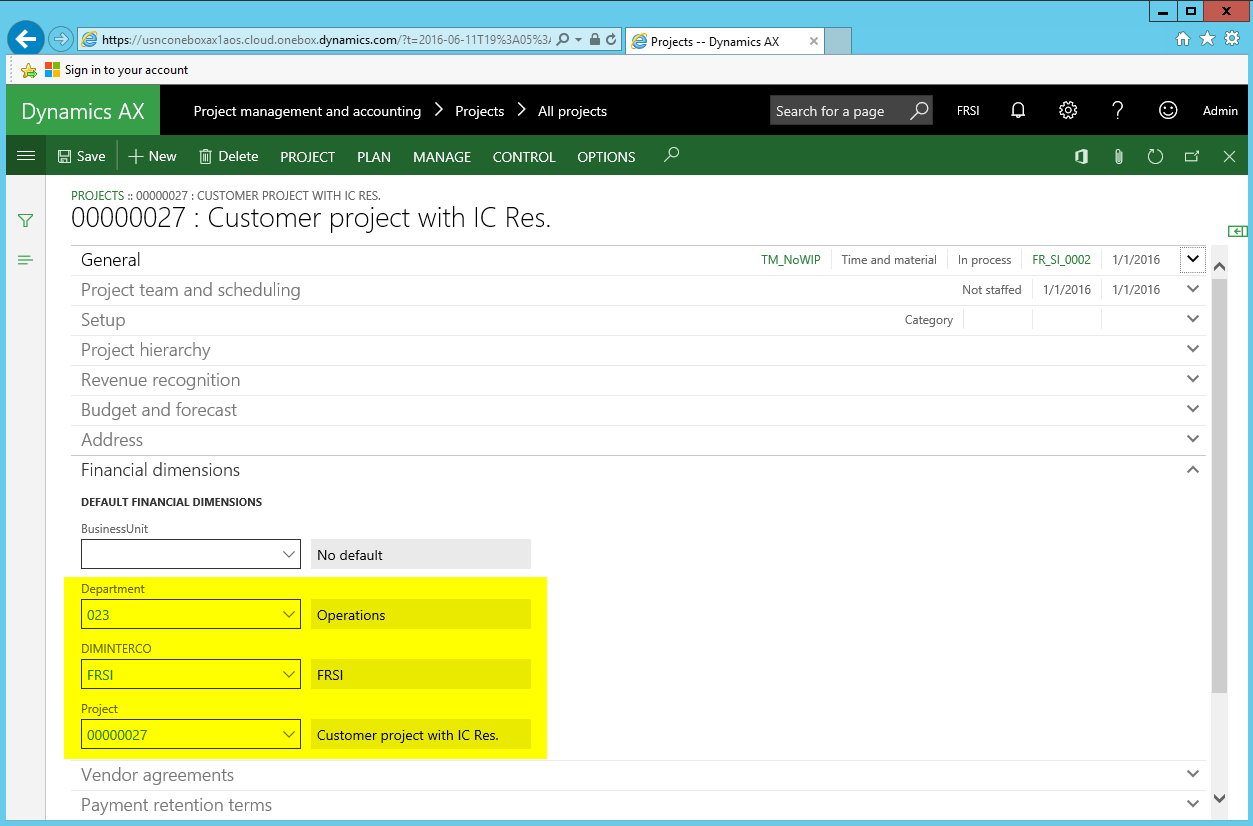Open the hamburger navigation menu

[x=26, y=156]
